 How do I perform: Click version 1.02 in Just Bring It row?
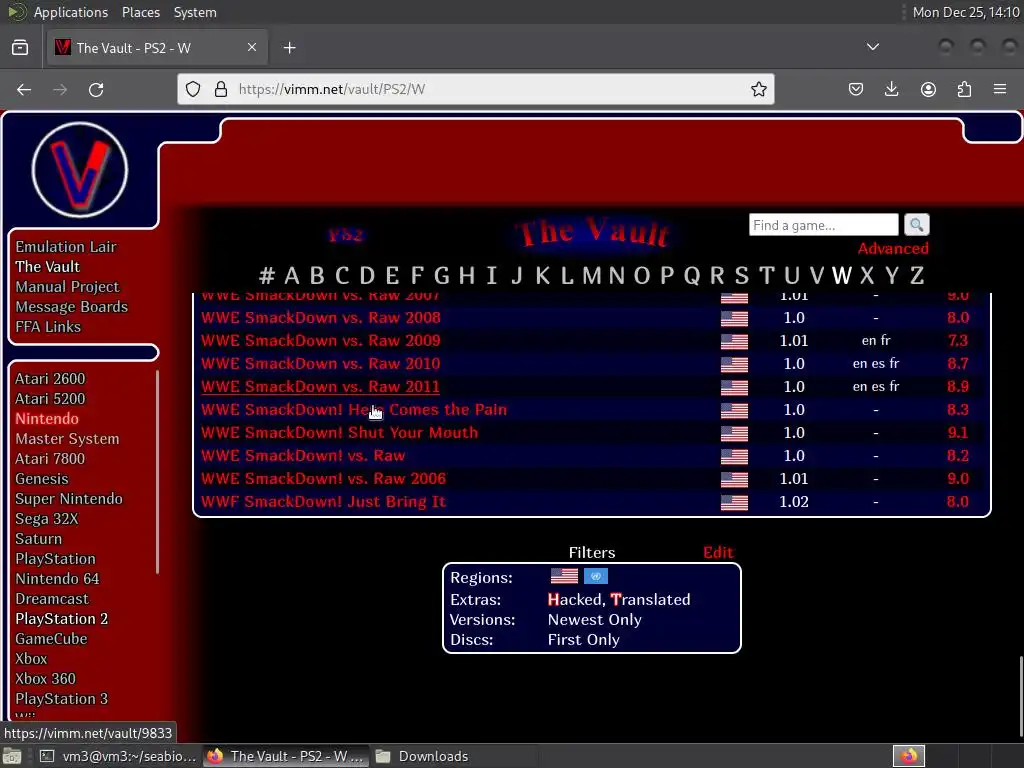tap(793, 502)
